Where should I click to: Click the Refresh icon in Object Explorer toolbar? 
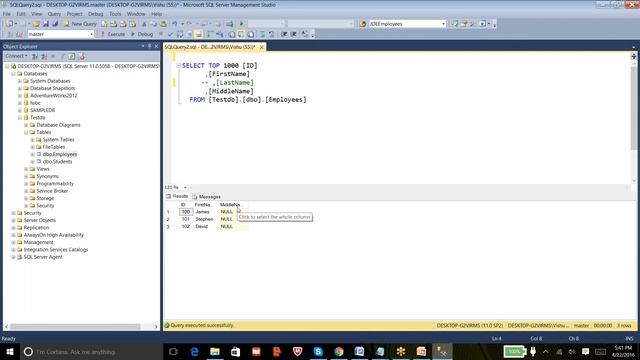coord(72,56)
